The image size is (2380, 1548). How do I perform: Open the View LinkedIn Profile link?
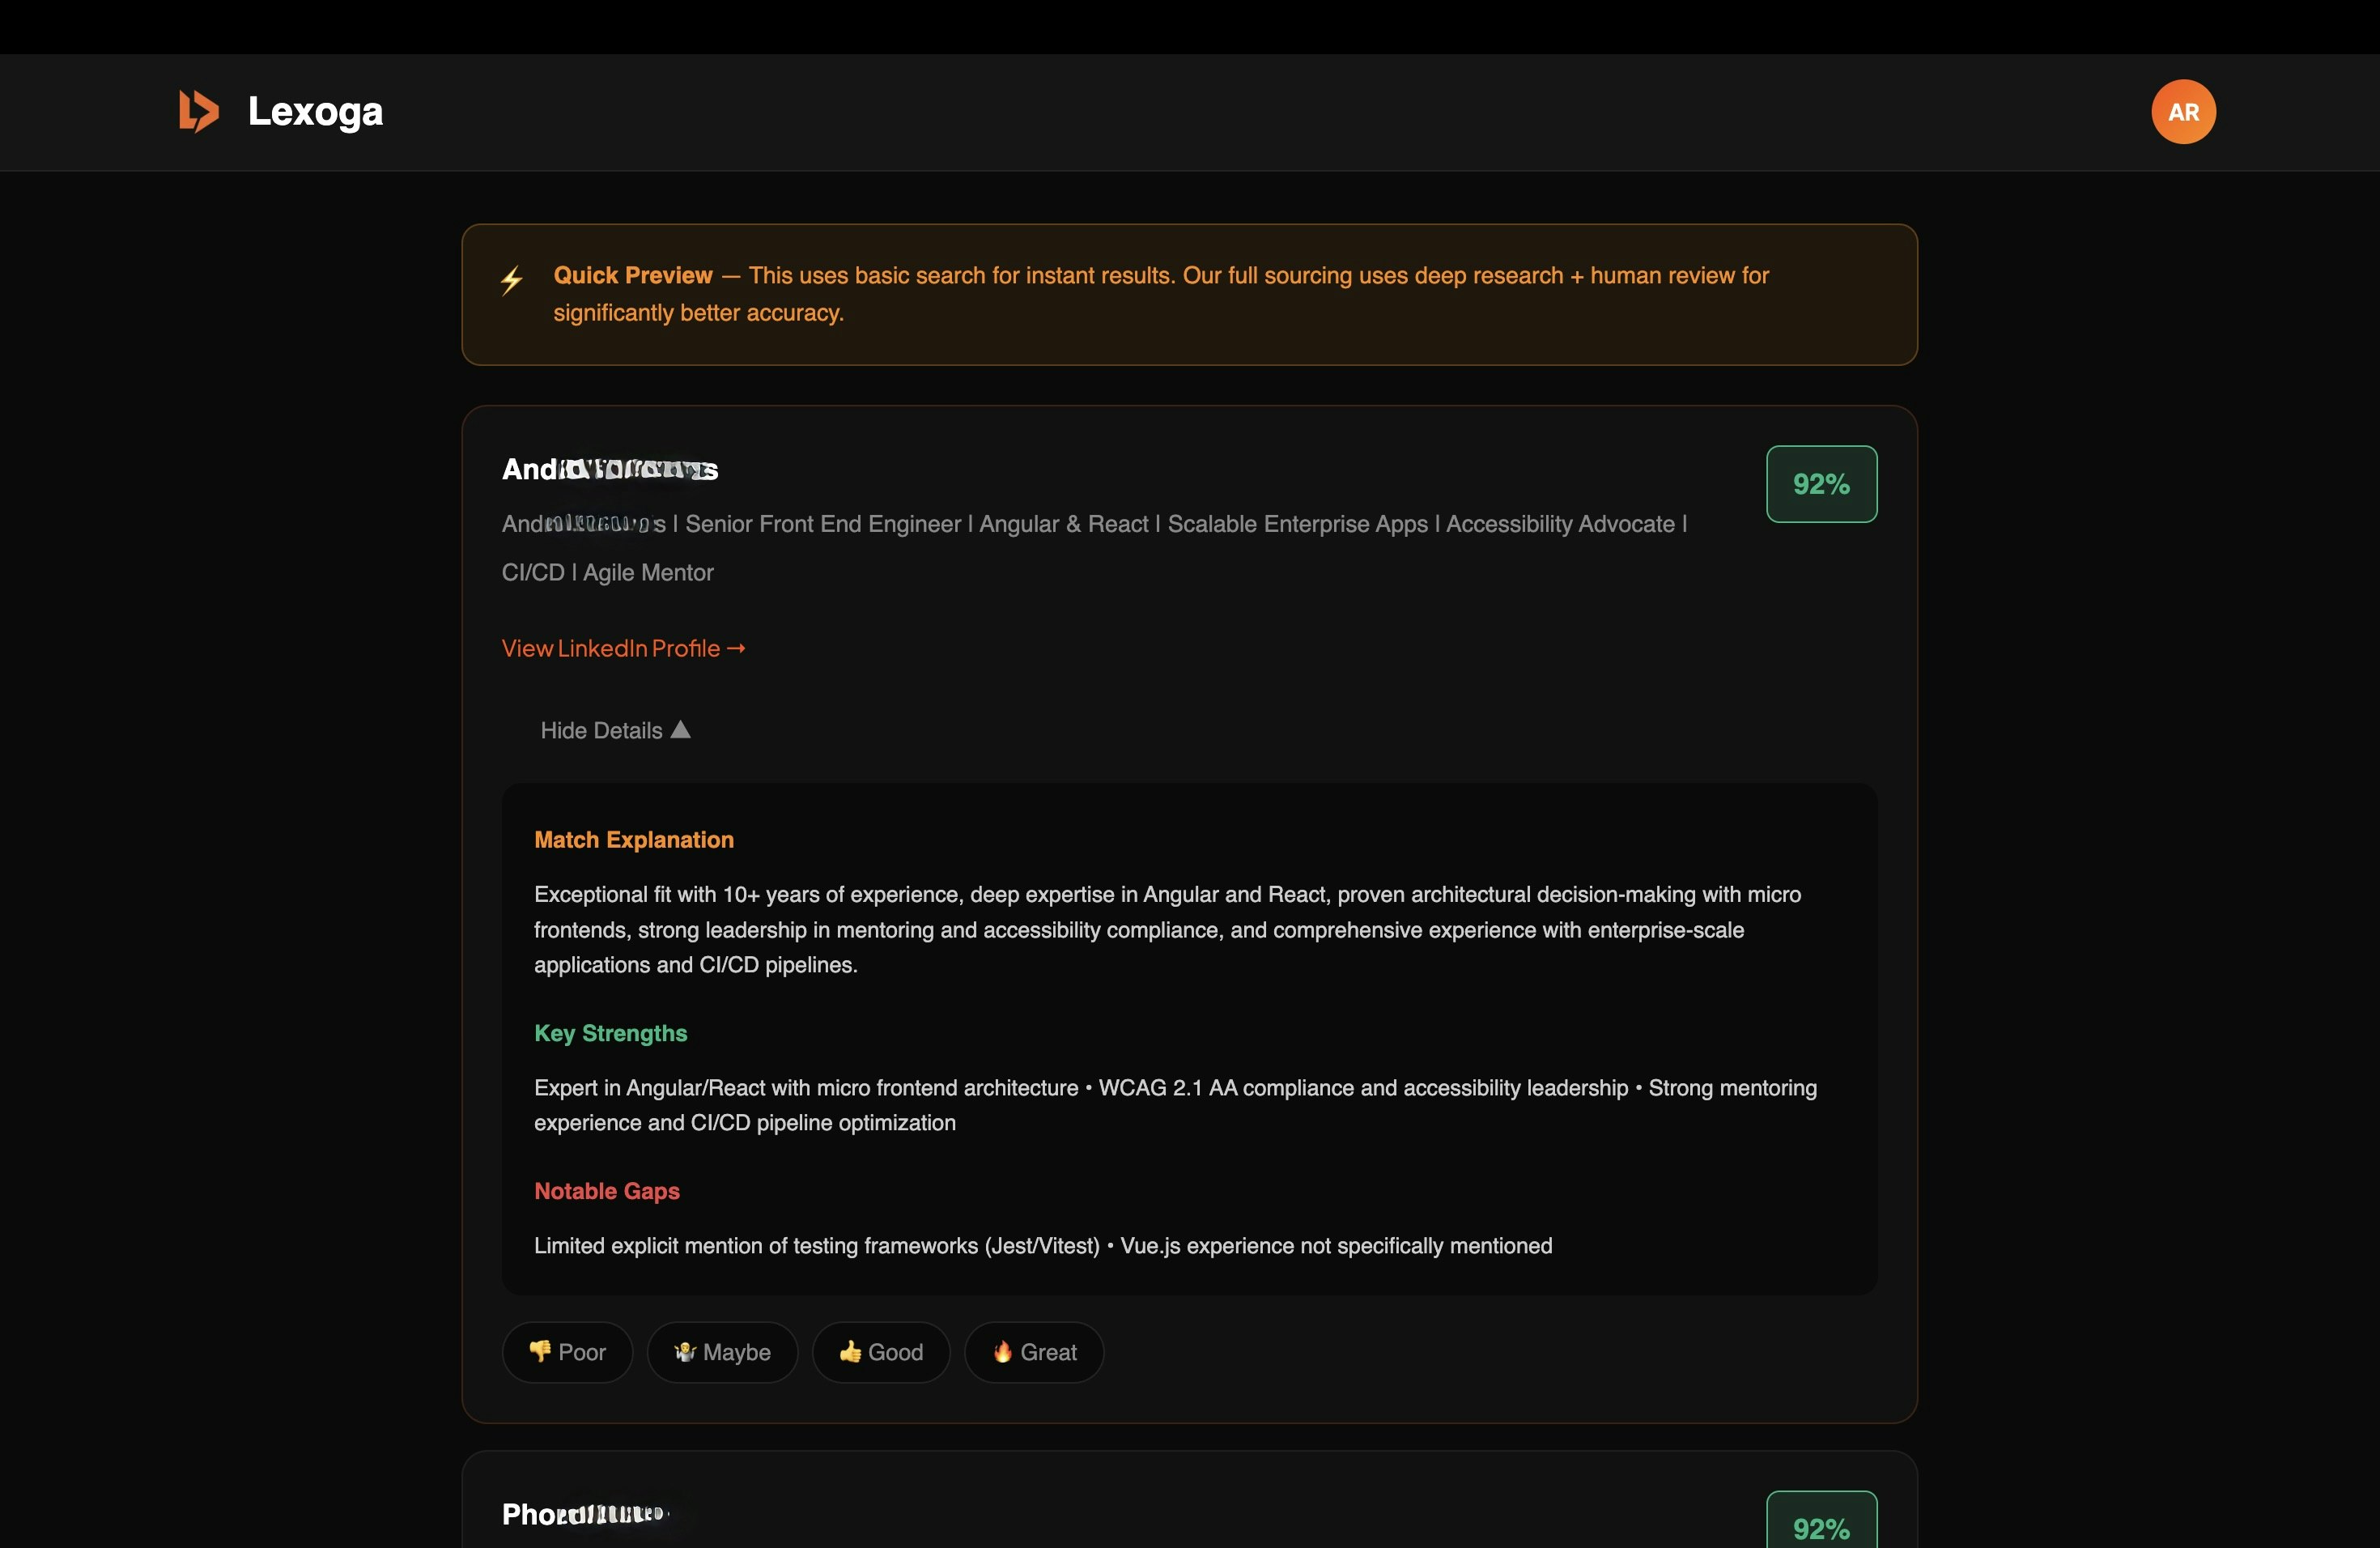click(x=611, y=649)
